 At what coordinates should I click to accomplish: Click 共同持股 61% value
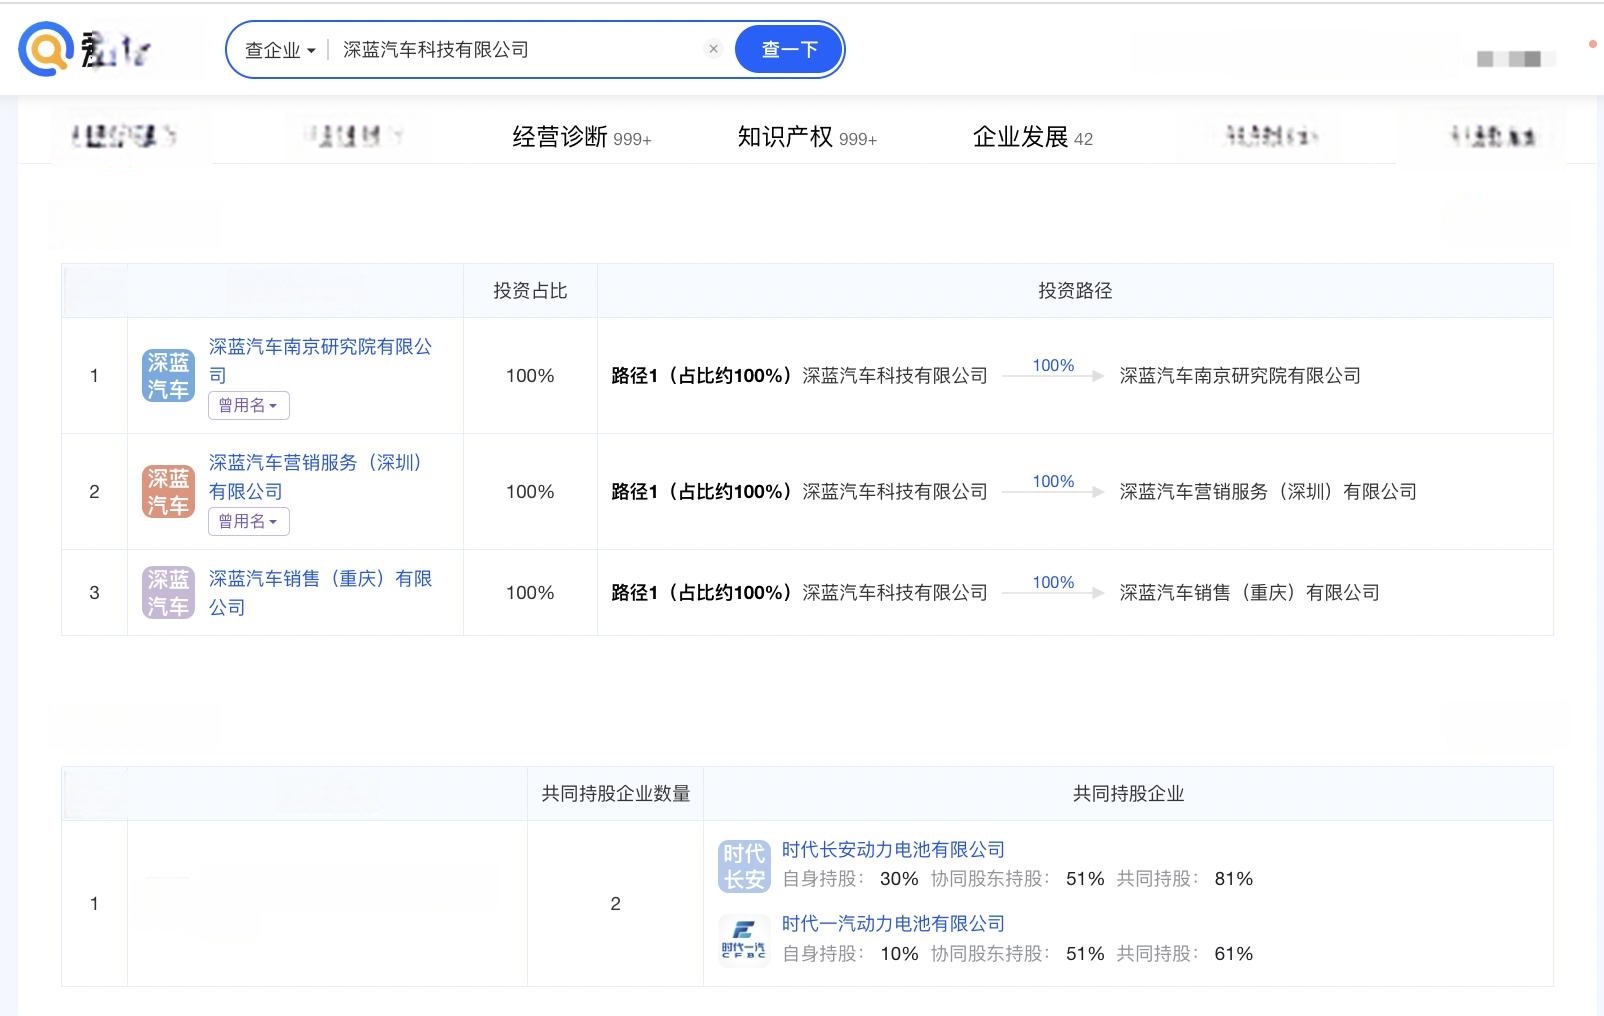click(1234, 954)
